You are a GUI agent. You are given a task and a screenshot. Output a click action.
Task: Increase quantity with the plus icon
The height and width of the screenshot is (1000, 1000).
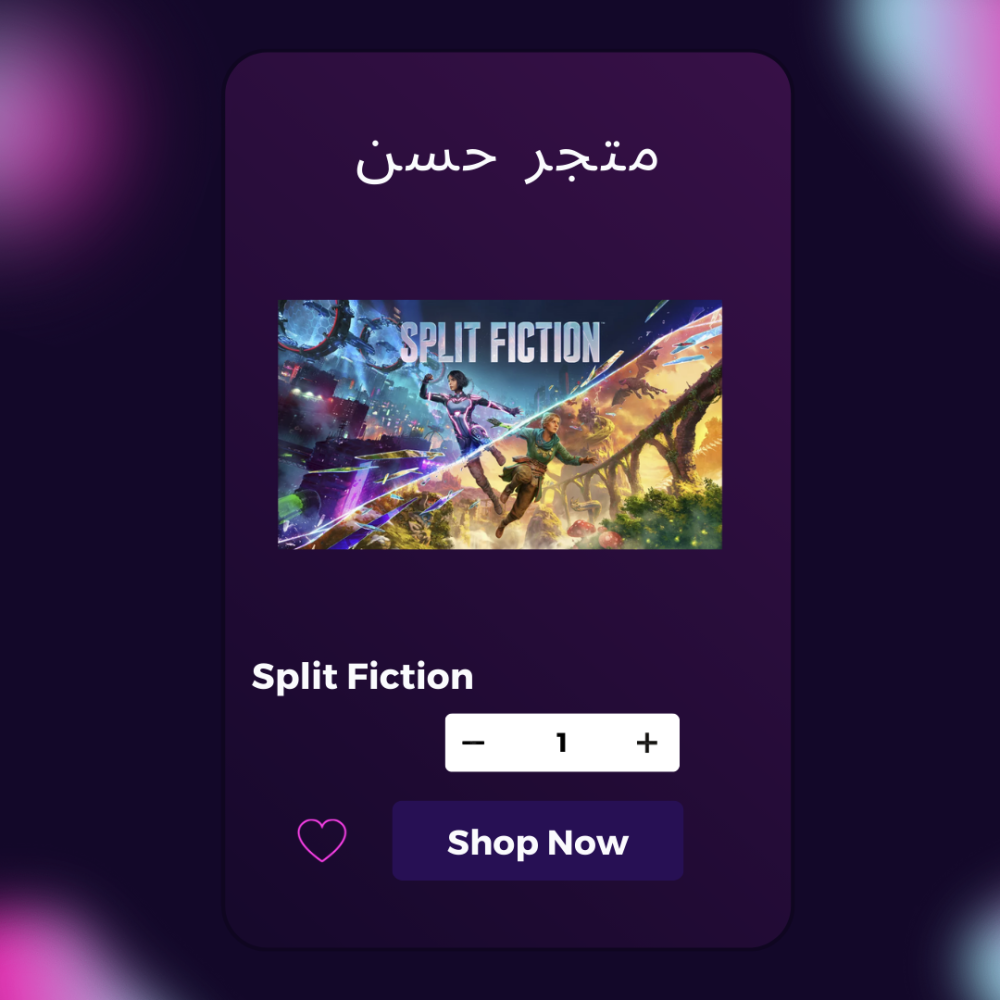coord(647,742)
